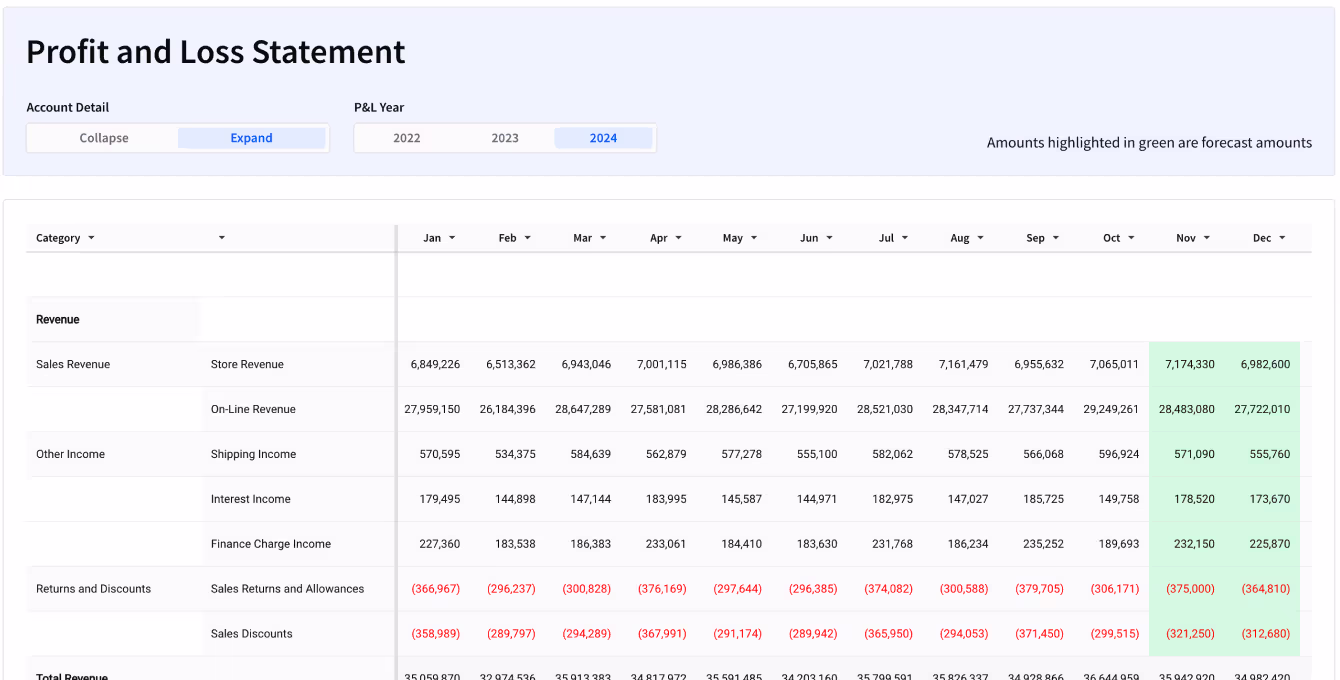Collapse the account detail view

pyautogui.click(x=104, y=138)
